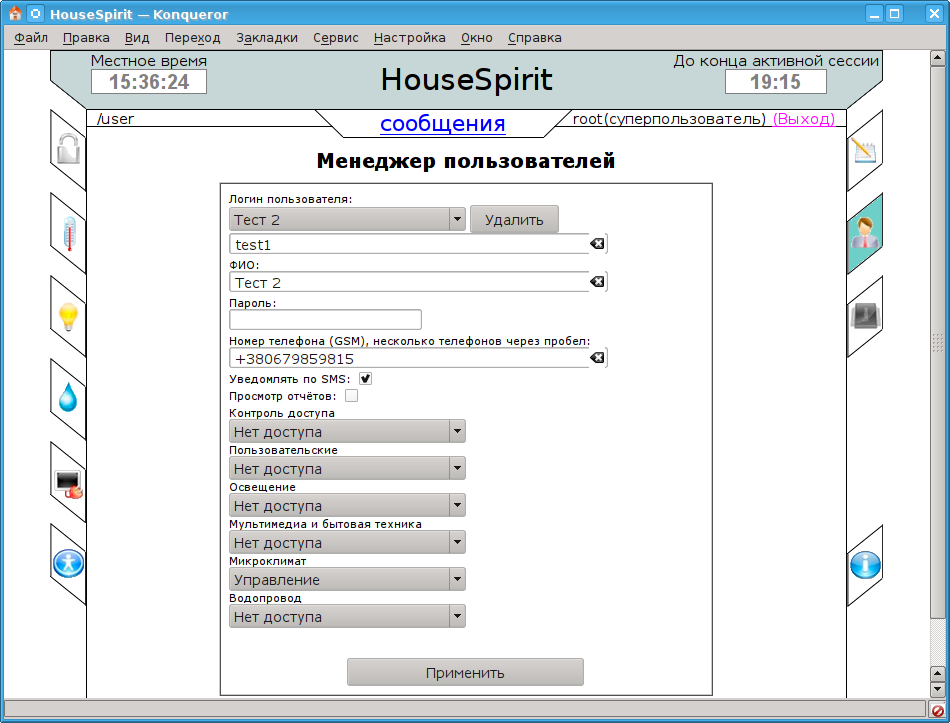Click the blue accessibility figure icon
This screenshot has width=950, height=723.
(68, 565)
